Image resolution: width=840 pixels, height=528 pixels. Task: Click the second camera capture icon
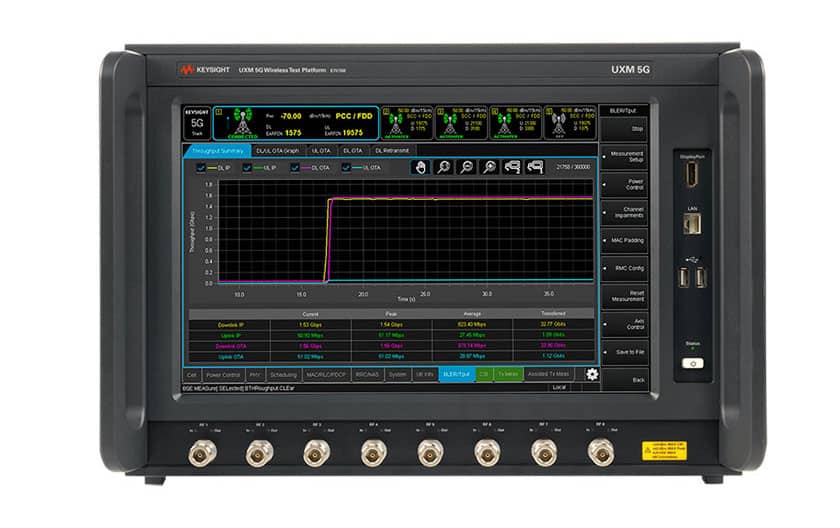[x=535, y=167]
